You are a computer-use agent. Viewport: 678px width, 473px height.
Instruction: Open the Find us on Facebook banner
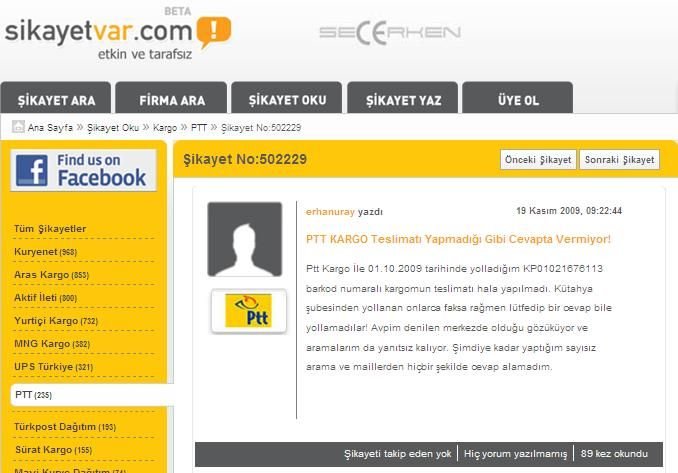83,170
